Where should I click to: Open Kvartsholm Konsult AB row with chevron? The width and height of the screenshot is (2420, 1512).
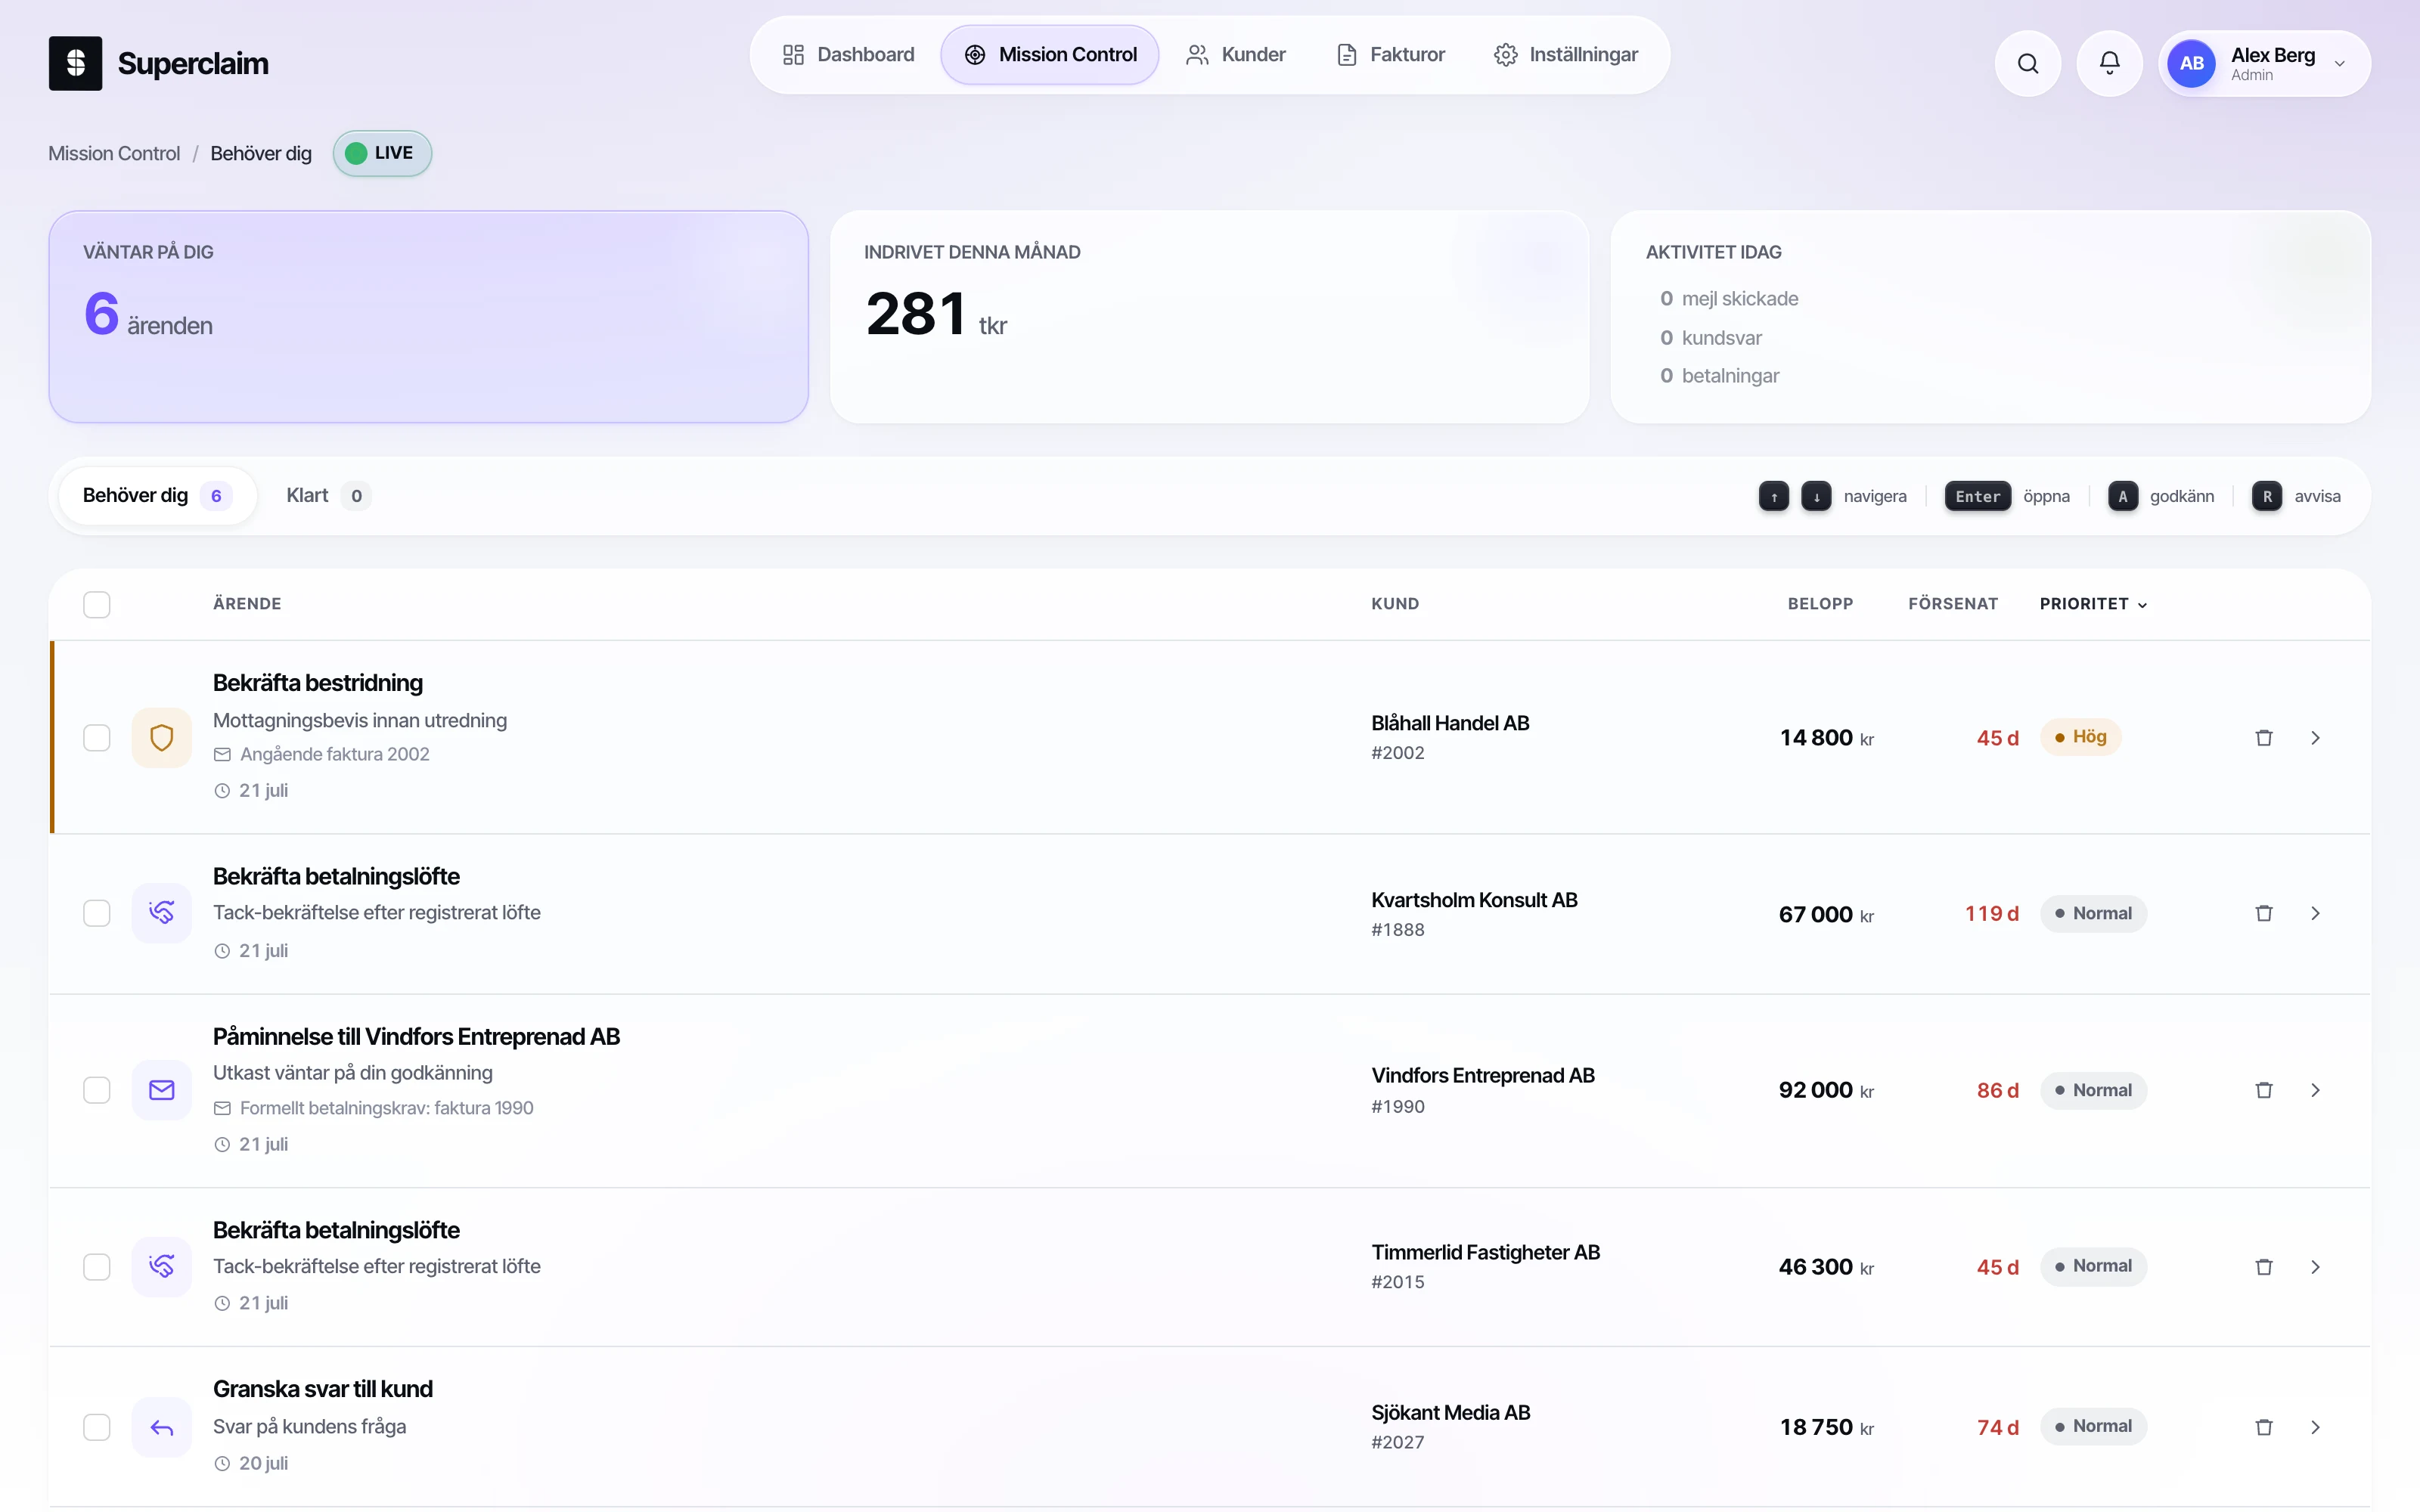point(2315,913)
